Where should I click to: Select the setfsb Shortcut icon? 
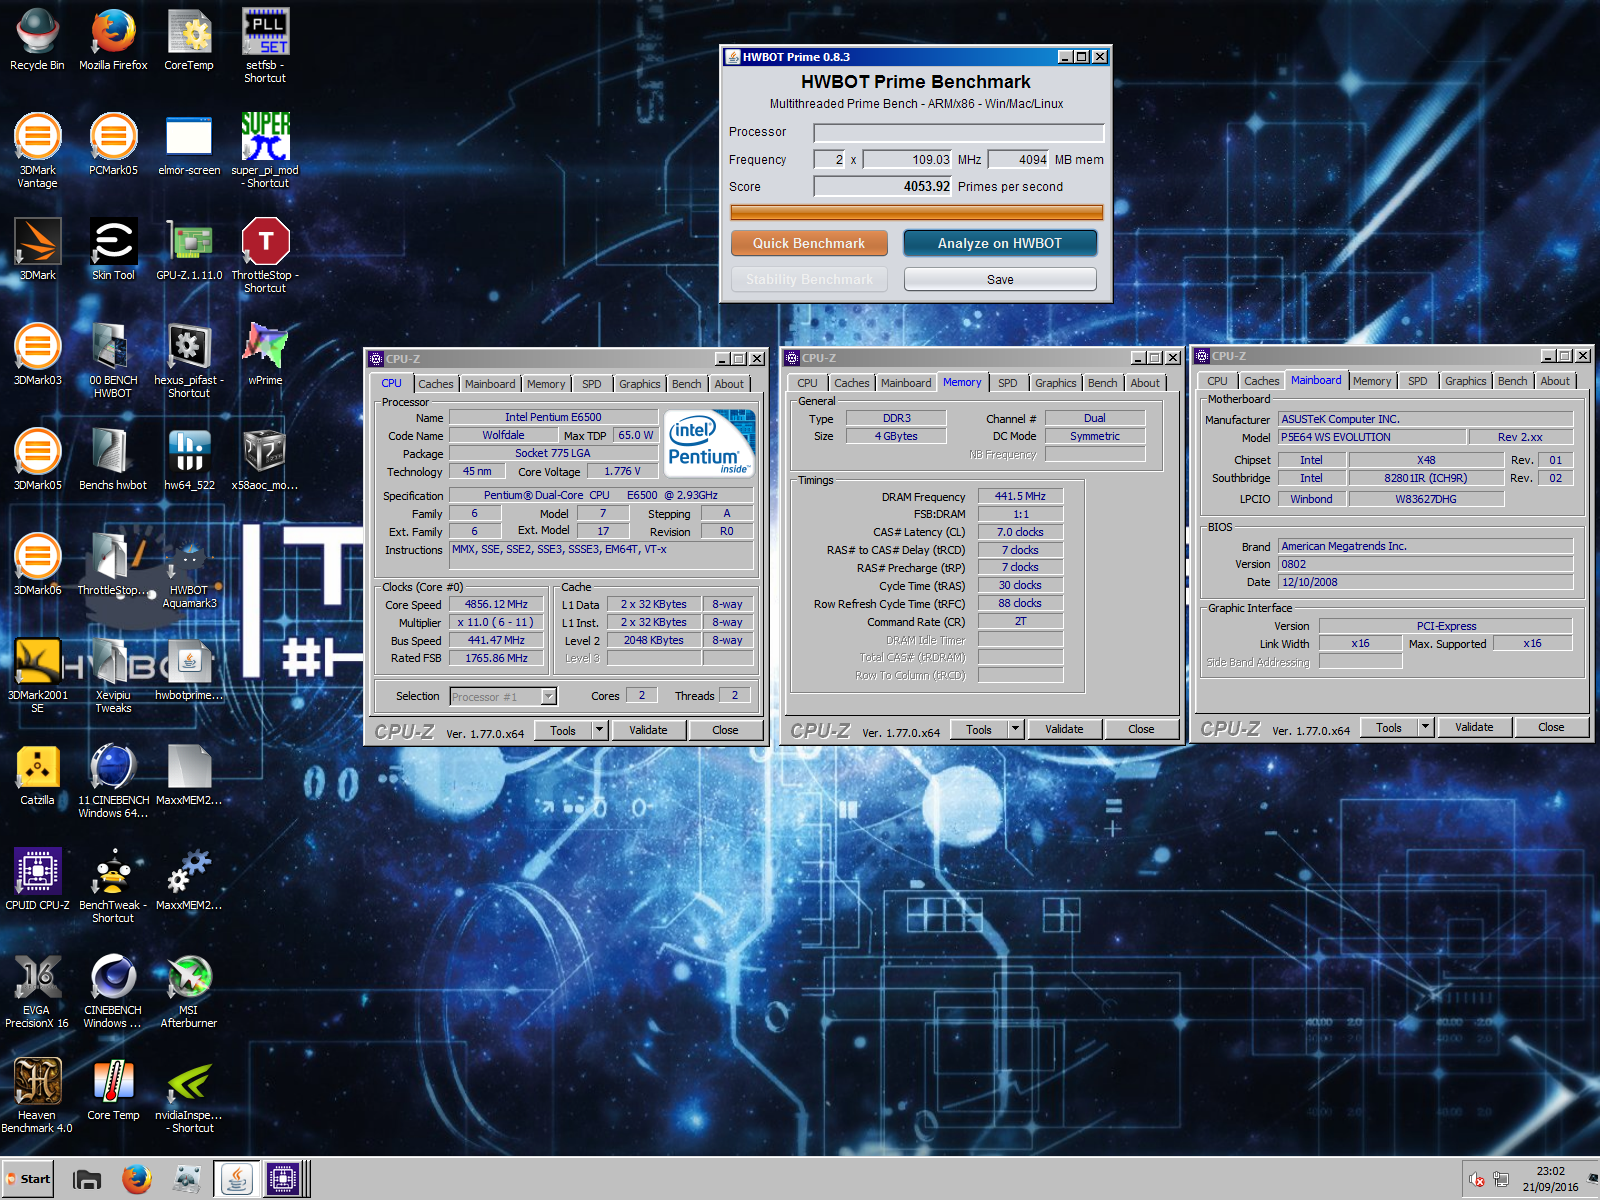click(x=265, y=46)
